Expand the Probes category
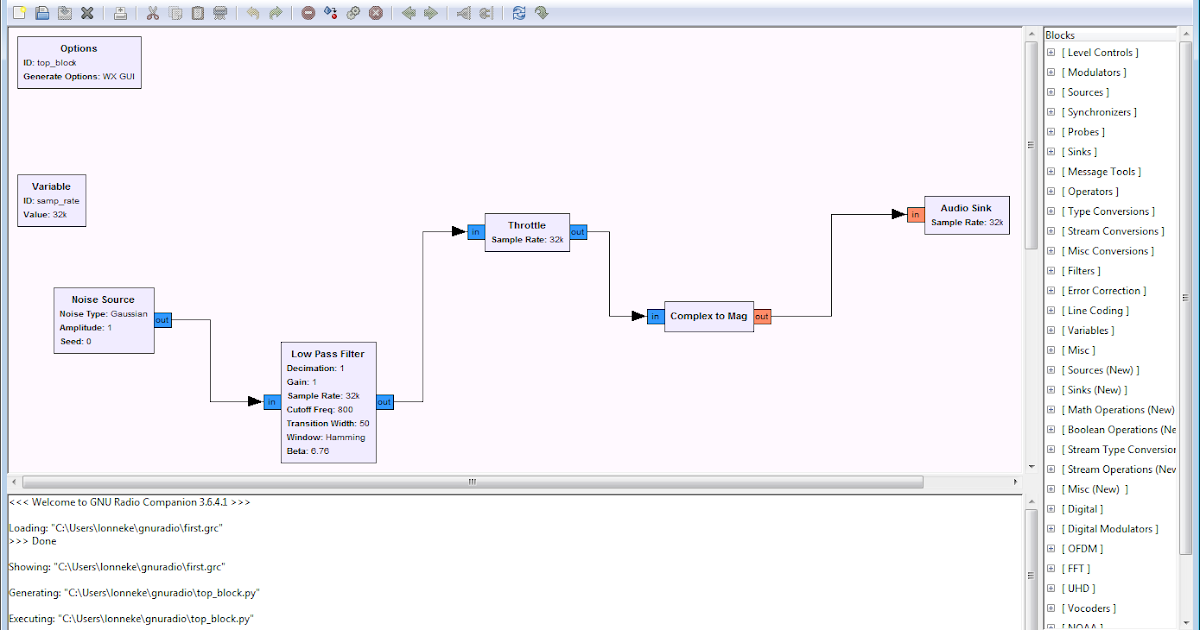This screenshot has height=630, width=1200. [1051, 132]
